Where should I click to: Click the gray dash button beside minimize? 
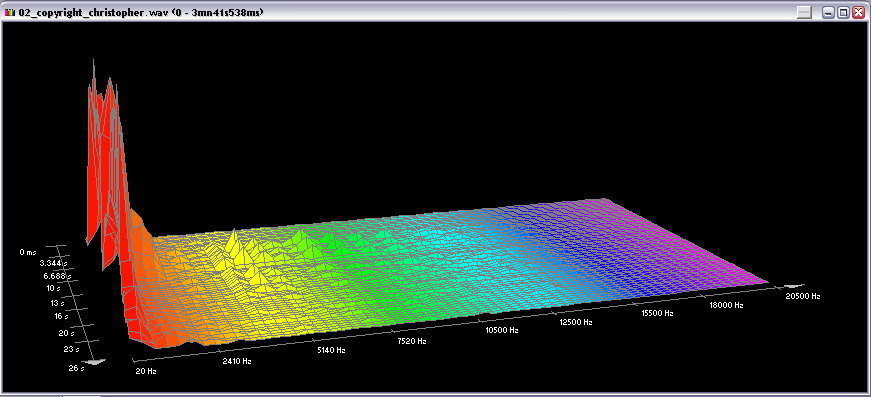coord(804,13)
